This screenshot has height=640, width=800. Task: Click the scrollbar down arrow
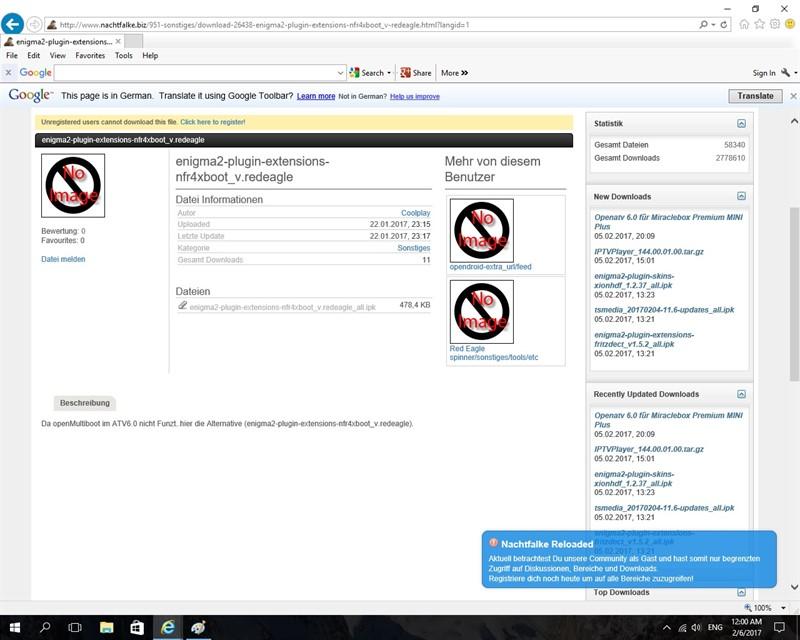(x=794, y=587)
